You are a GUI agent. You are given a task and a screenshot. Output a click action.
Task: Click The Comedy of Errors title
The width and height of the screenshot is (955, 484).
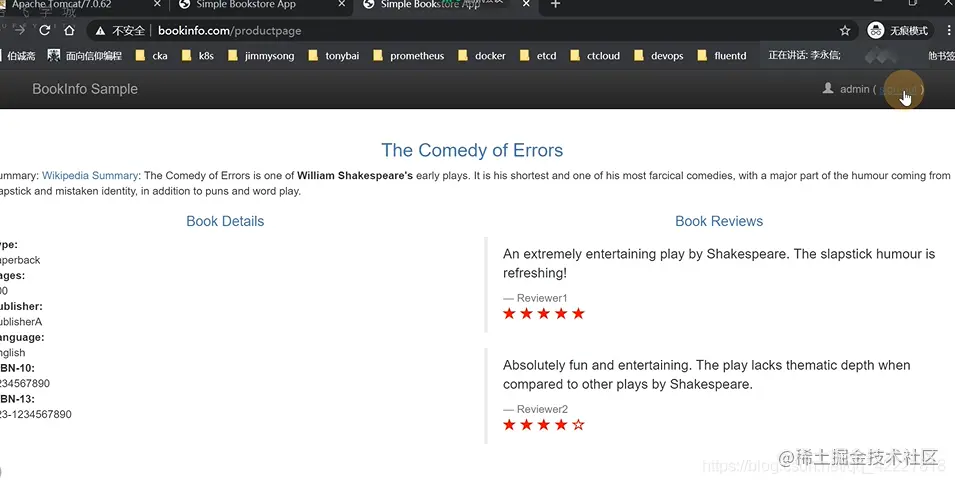[x=472, y=150]
